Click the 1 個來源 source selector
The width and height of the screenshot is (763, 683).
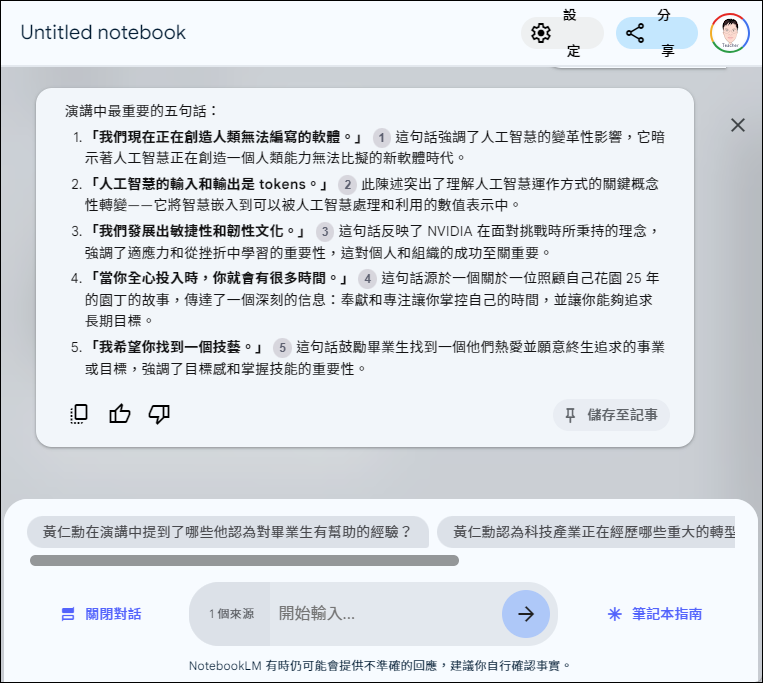click(x=231, y=614)
